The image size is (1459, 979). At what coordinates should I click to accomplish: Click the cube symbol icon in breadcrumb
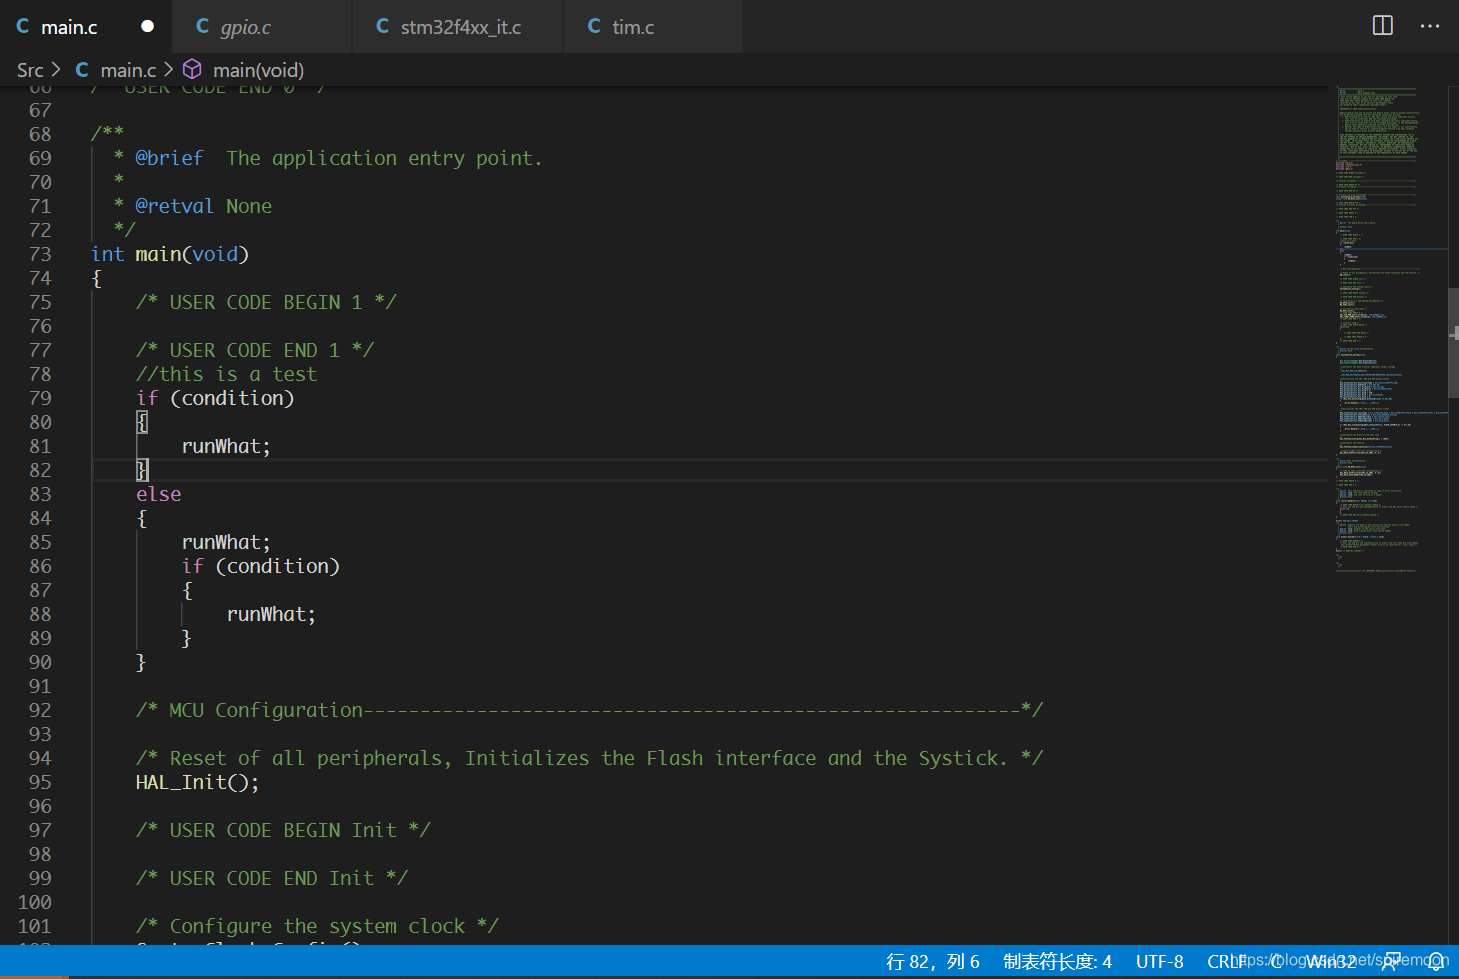[x=192, y=69]
